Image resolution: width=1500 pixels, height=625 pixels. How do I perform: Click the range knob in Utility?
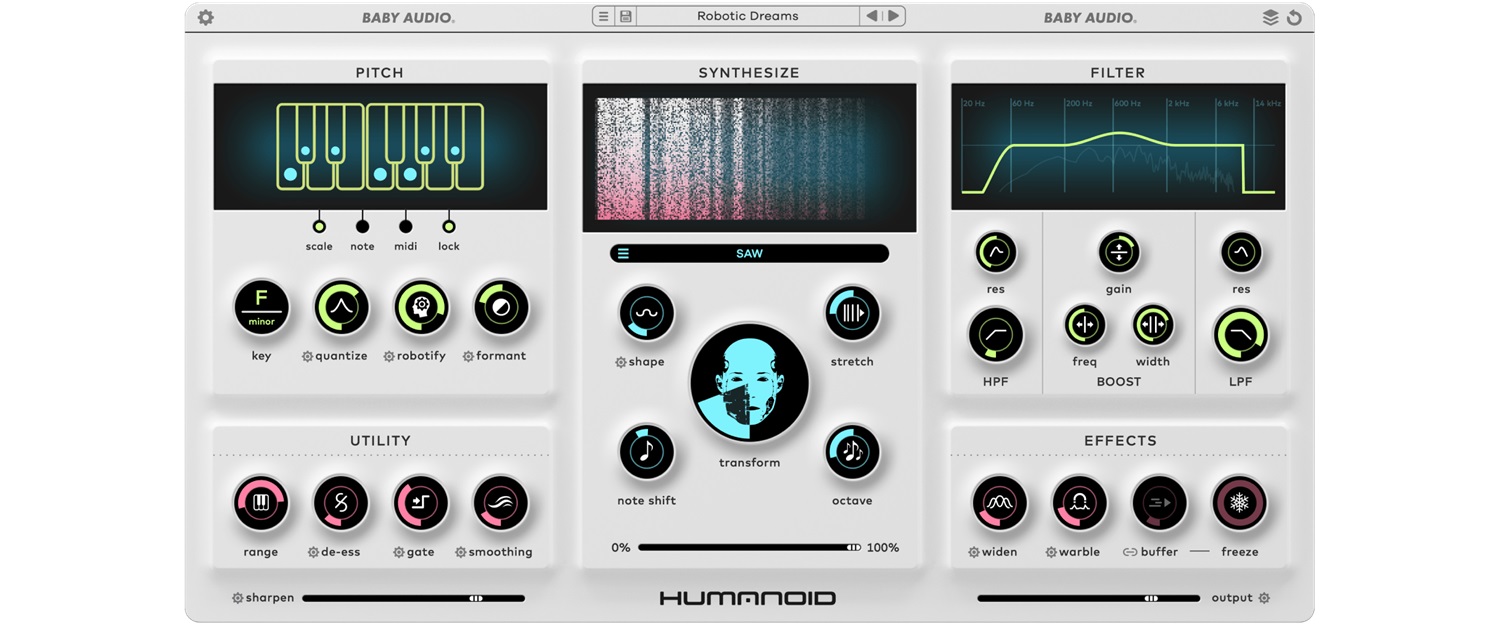tap(261, 503)
